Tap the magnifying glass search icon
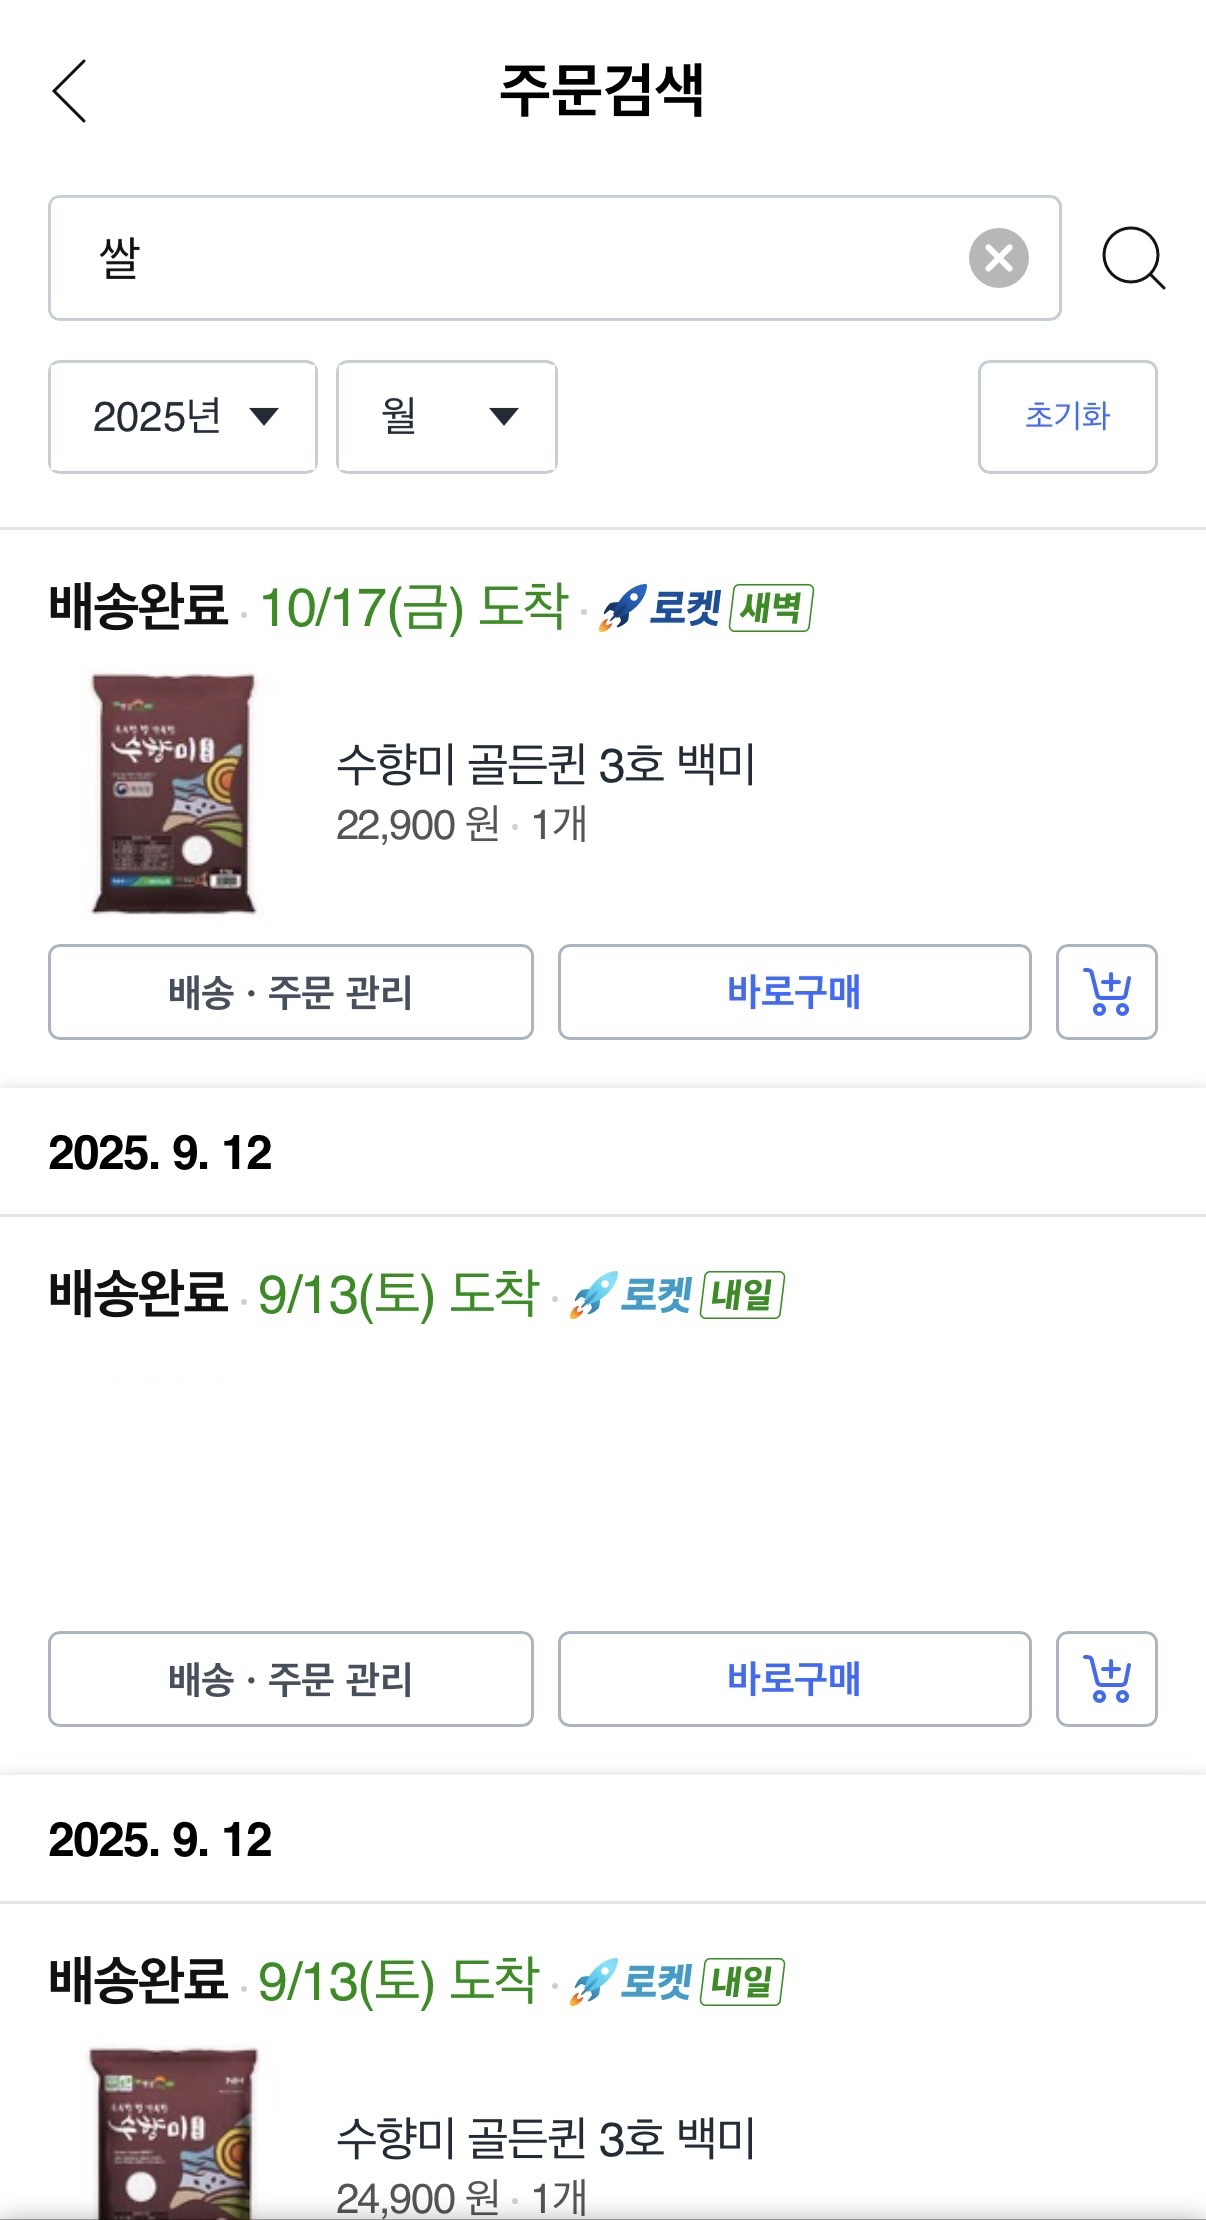The width and height of the screenshot is (1206, 2220). point(1133,258)
